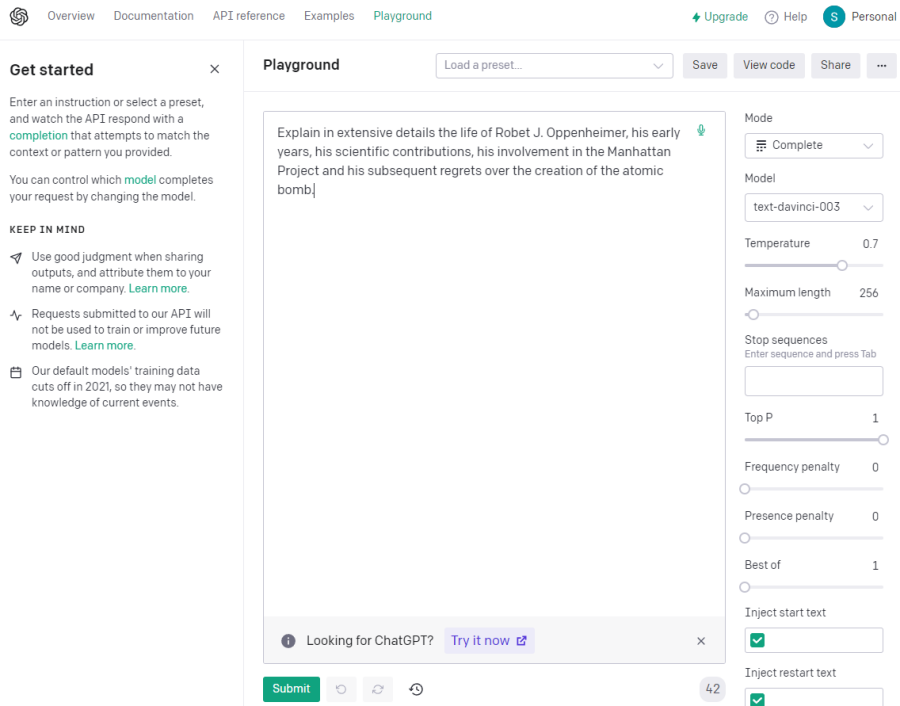
Task: Open the more options ellipsis button
Action: coord(881,65)
